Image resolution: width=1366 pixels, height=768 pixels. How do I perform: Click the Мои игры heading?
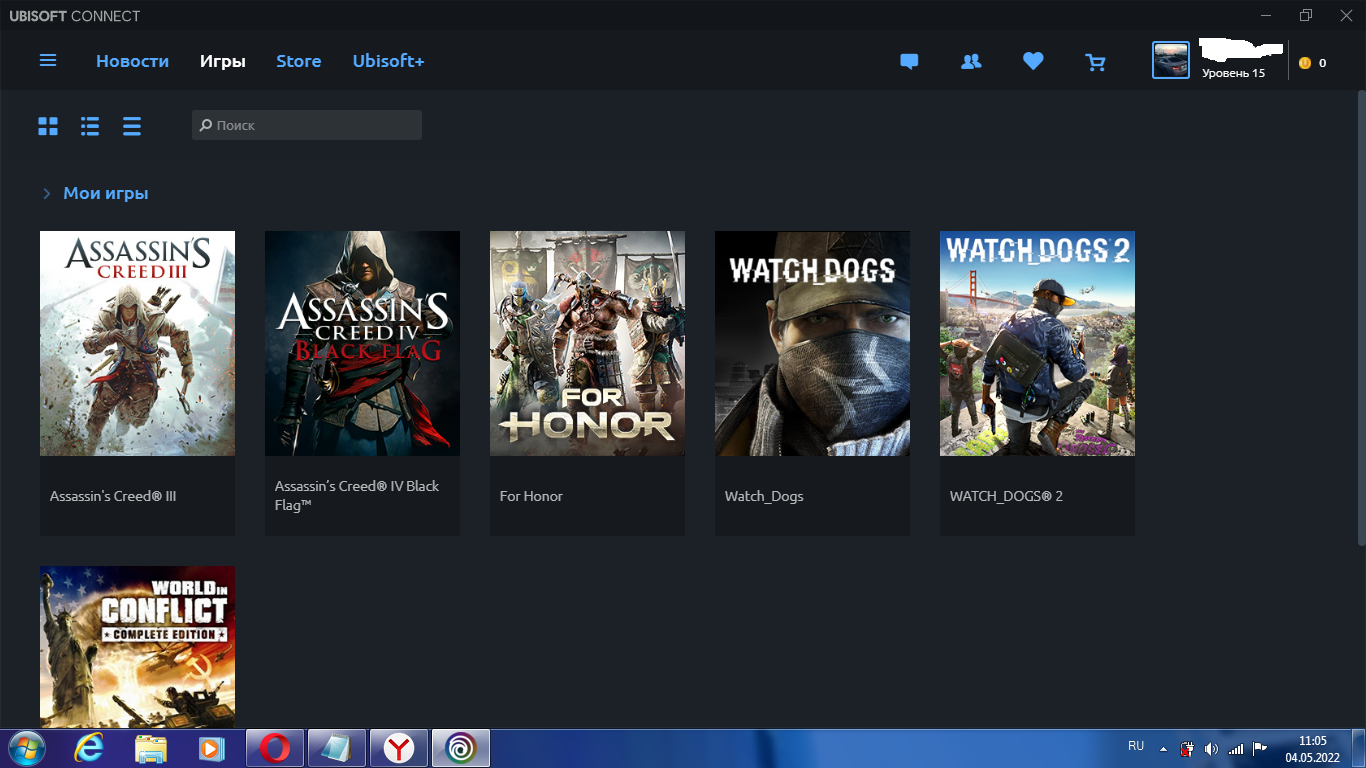(106, 193)
